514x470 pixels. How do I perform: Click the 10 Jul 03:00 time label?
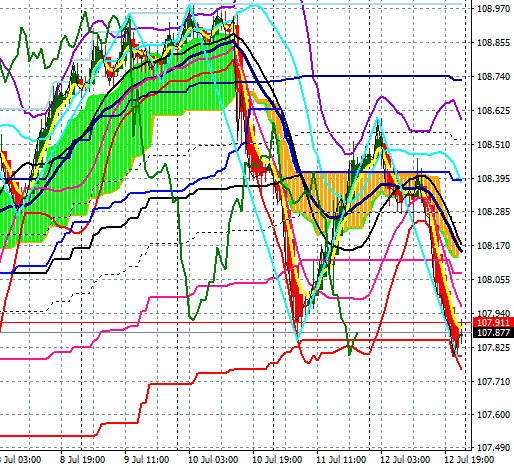click(x=213, y=460)
